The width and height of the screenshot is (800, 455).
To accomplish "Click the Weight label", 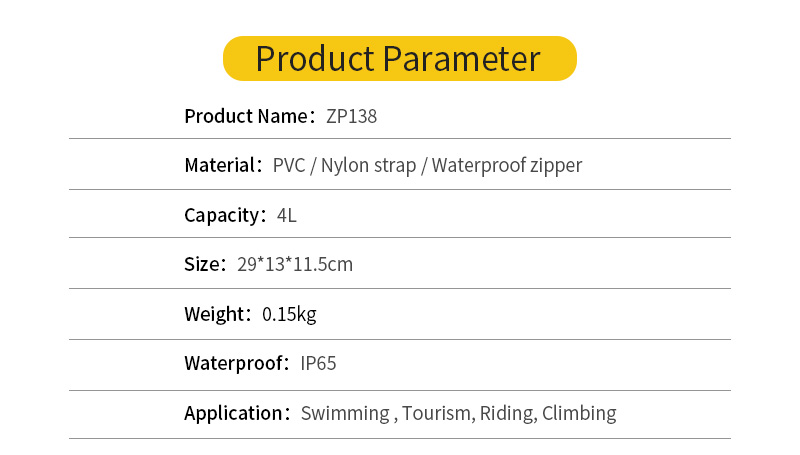I will 216,314.
